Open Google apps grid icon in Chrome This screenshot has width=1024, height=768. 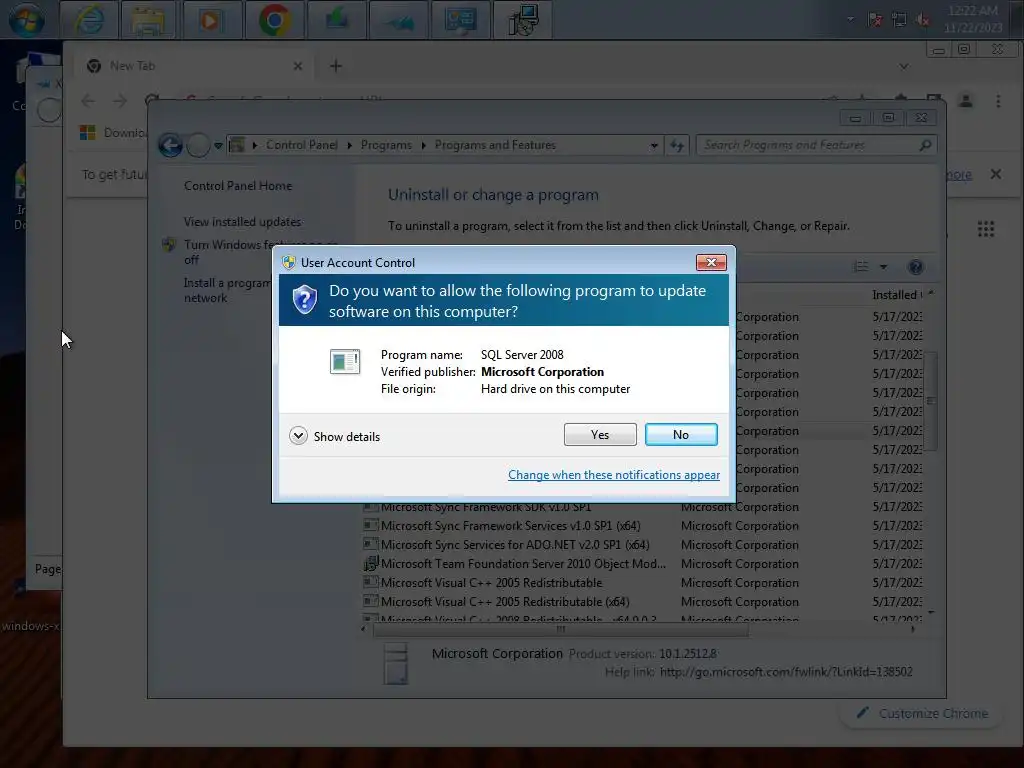click(x=985, y=229)
